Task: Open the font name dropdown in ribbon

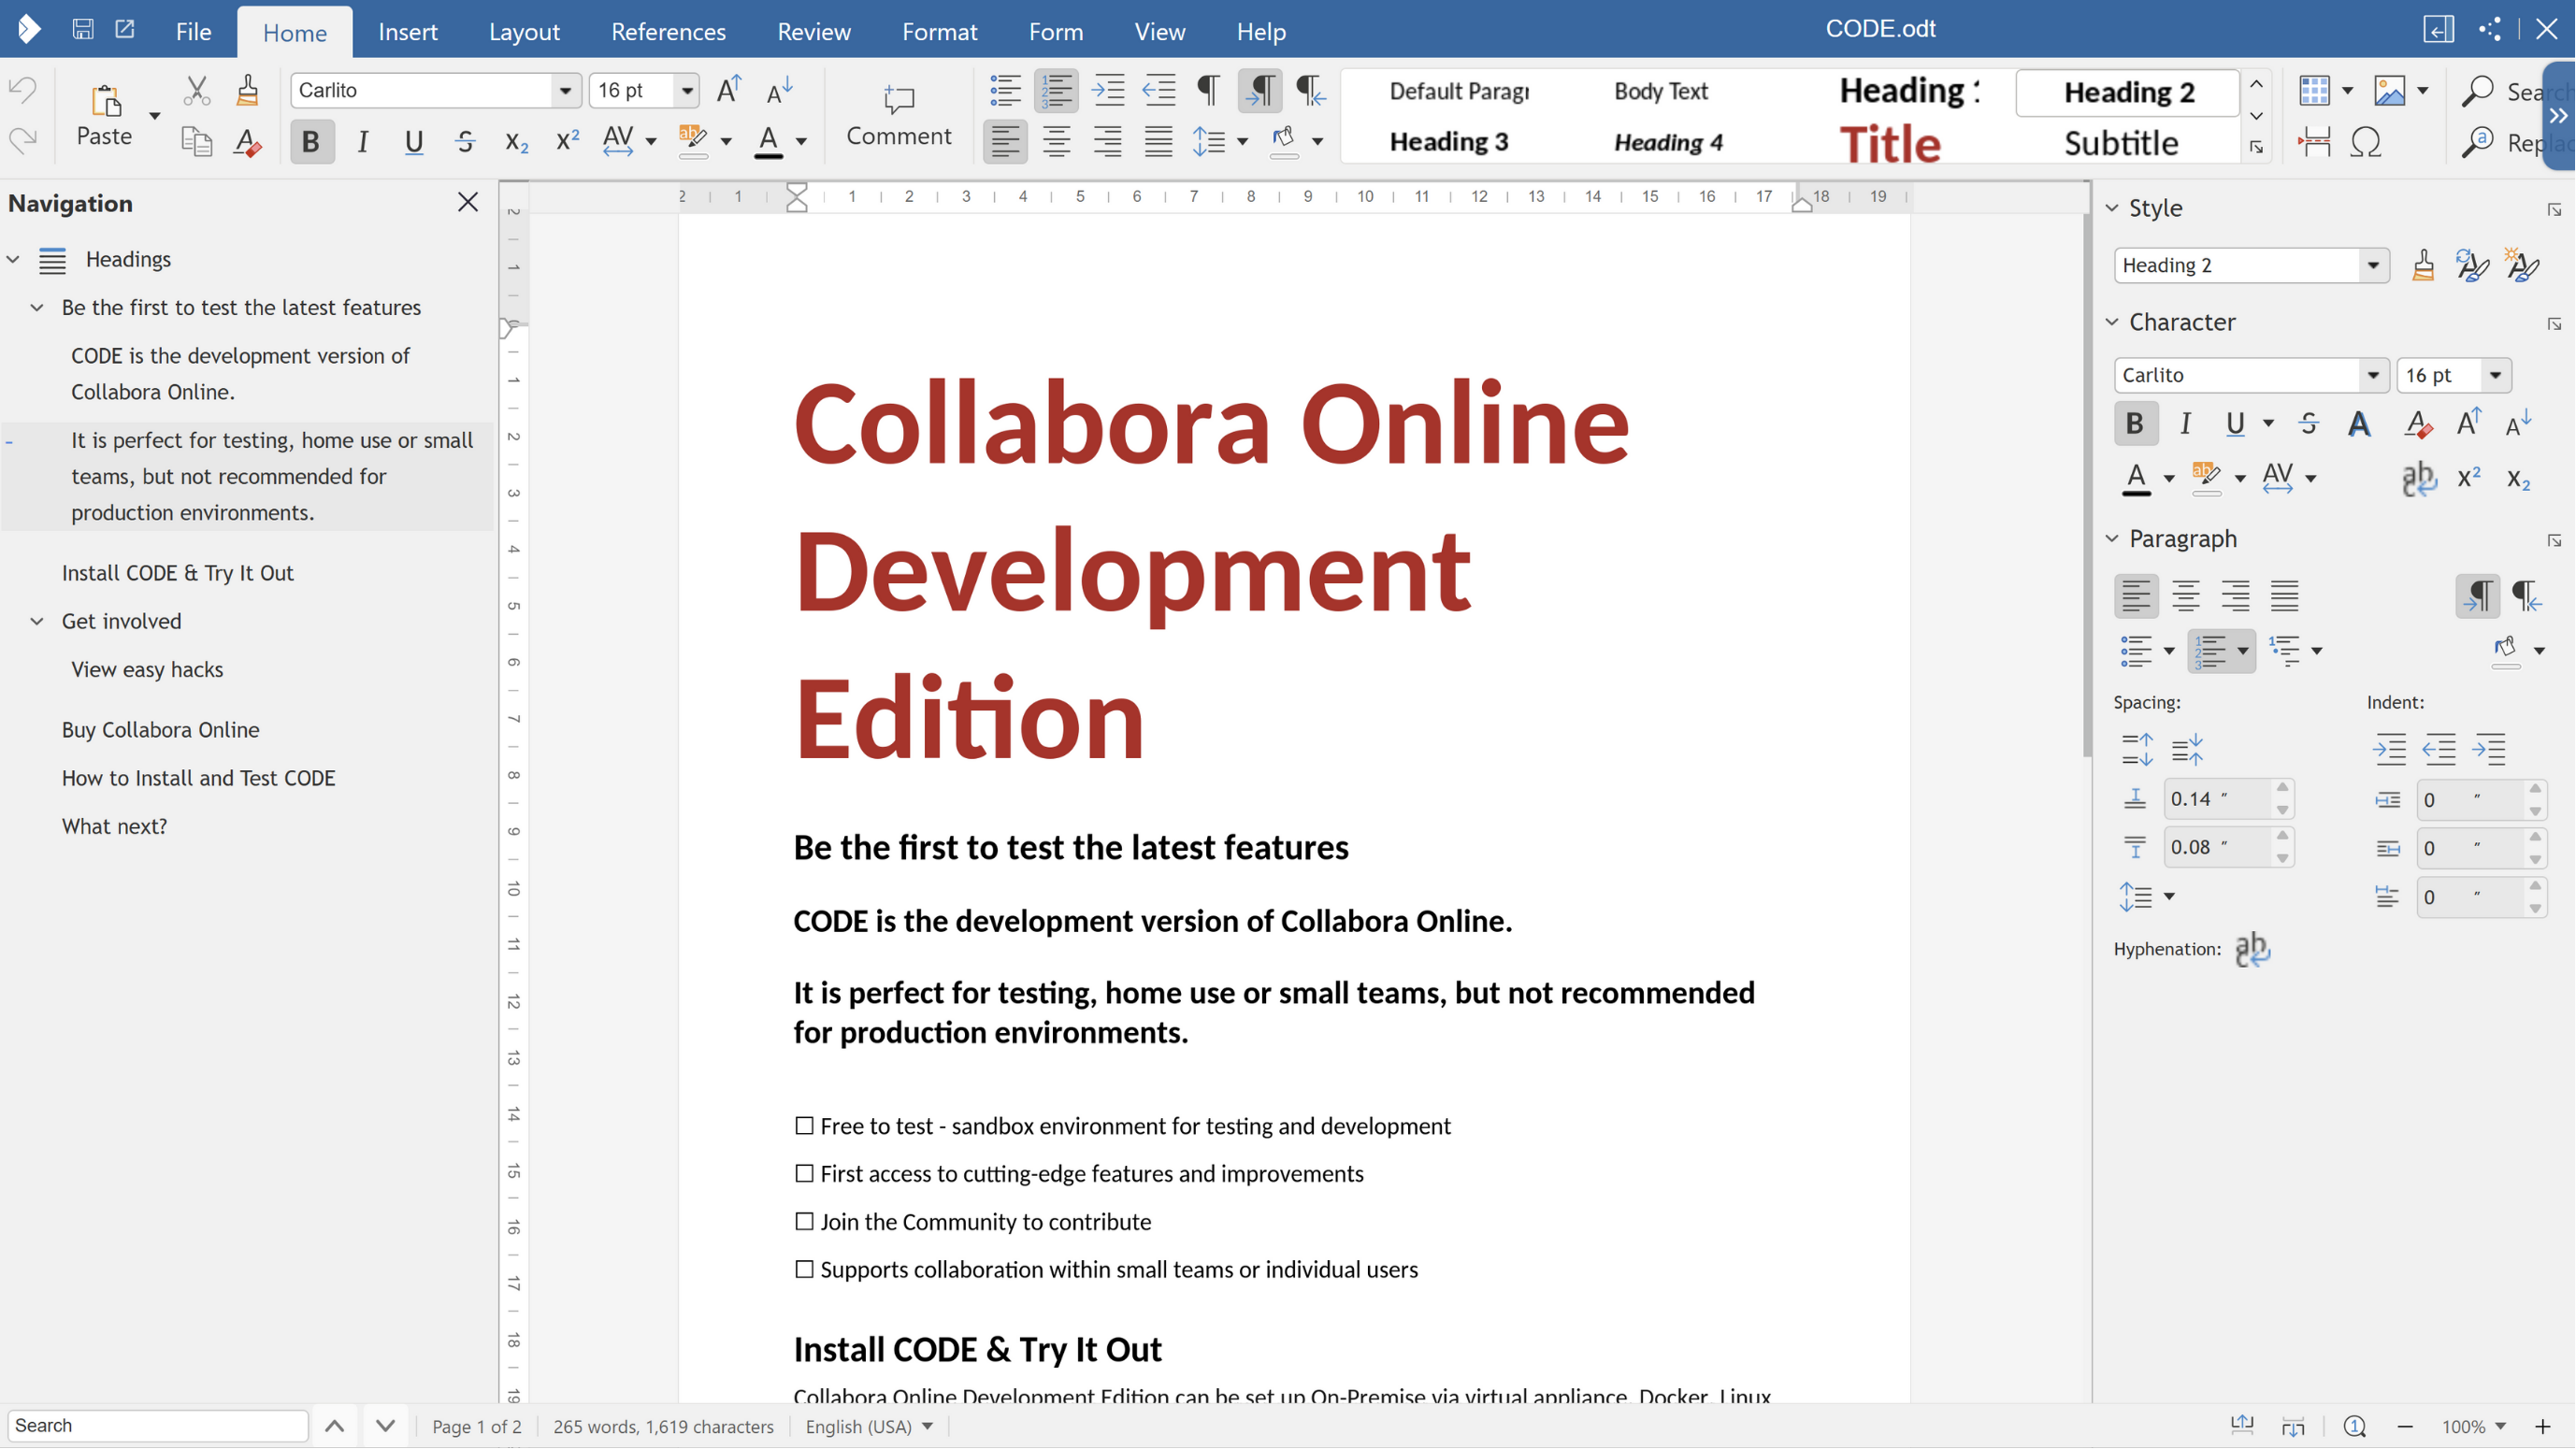Action: pos(565,90)
